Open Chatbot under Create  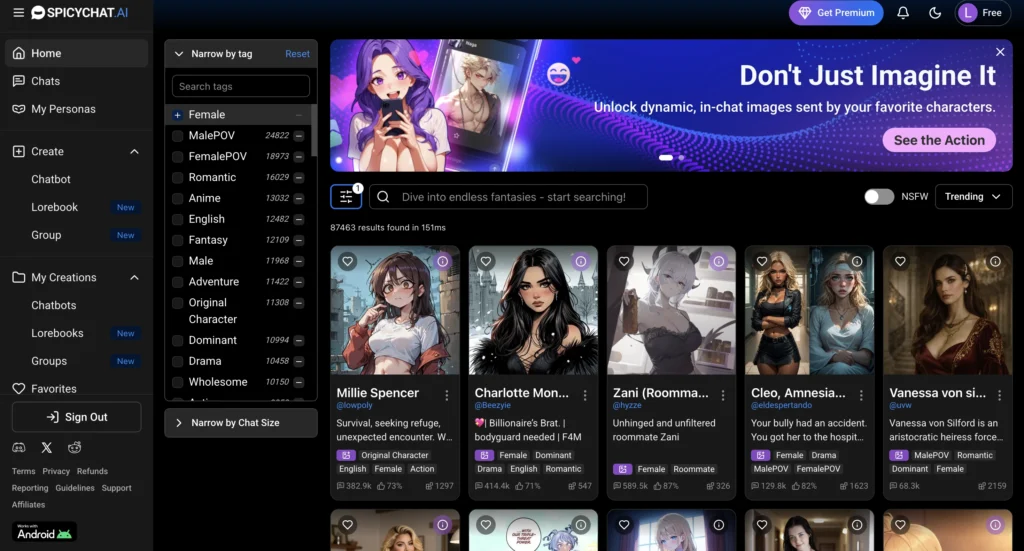pos(51,179)
